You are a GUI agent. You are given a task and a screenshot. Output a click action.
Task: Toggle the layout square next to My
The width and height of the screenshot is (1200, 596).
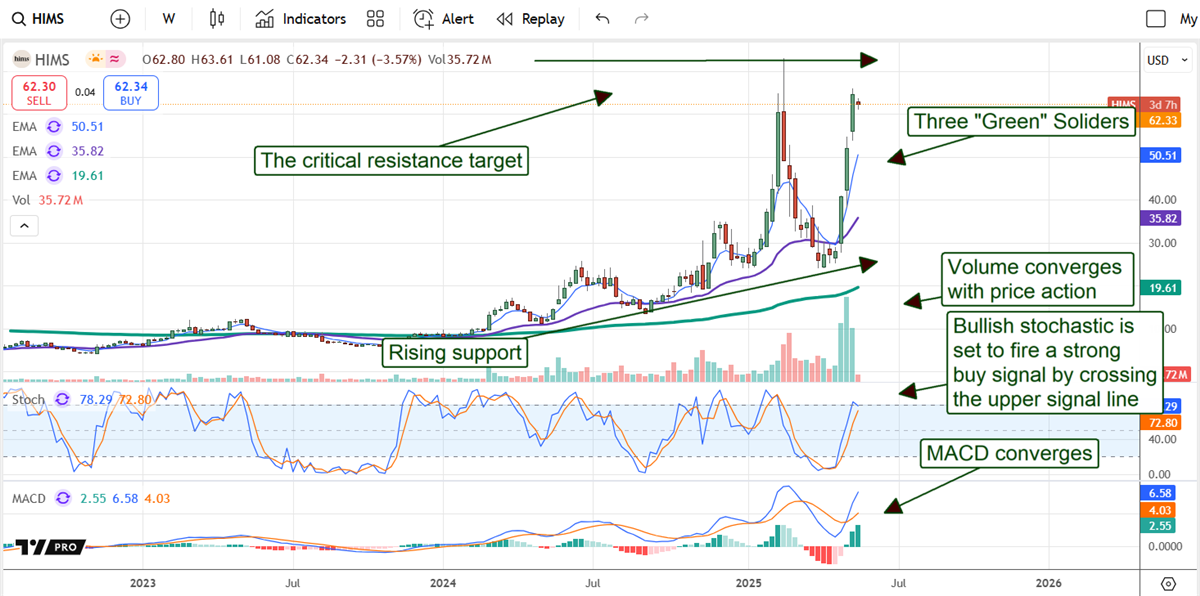tap(1157, 19)
